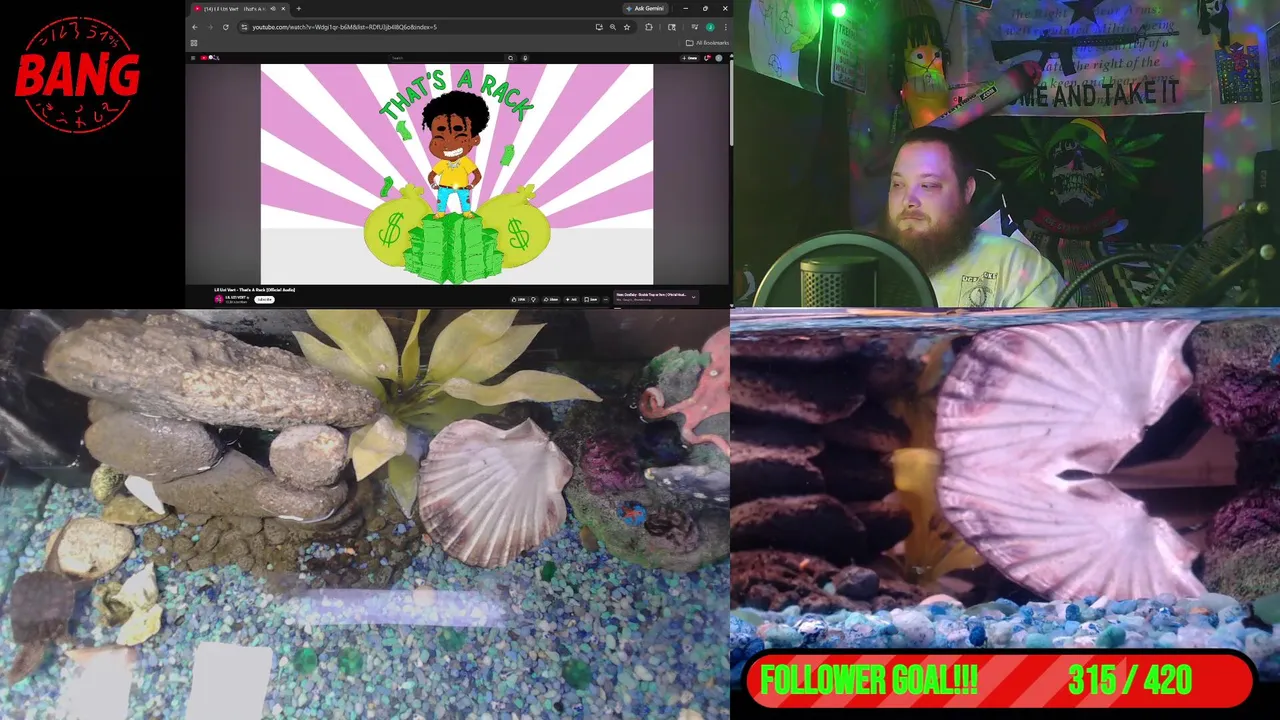Open Chrome media controls icon

pyautogui.click(x=695, y=27)
